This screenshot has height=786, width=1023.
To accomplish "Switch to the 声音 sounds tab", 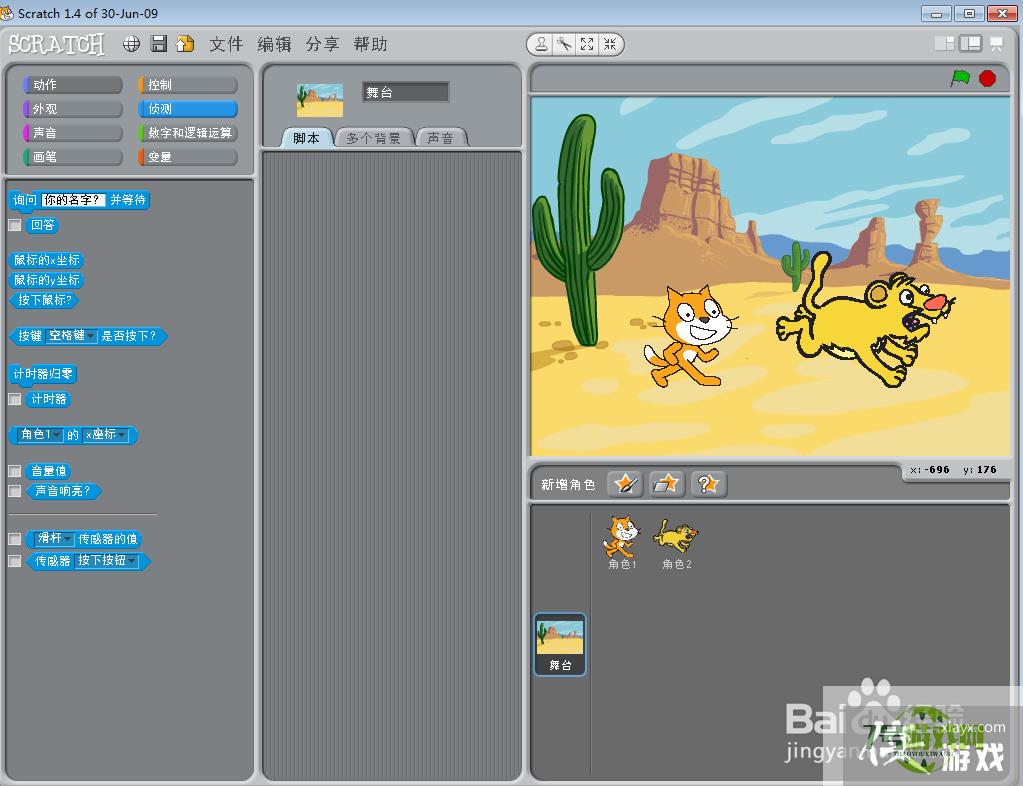I will pyautogui.click(x=441, y=138).
